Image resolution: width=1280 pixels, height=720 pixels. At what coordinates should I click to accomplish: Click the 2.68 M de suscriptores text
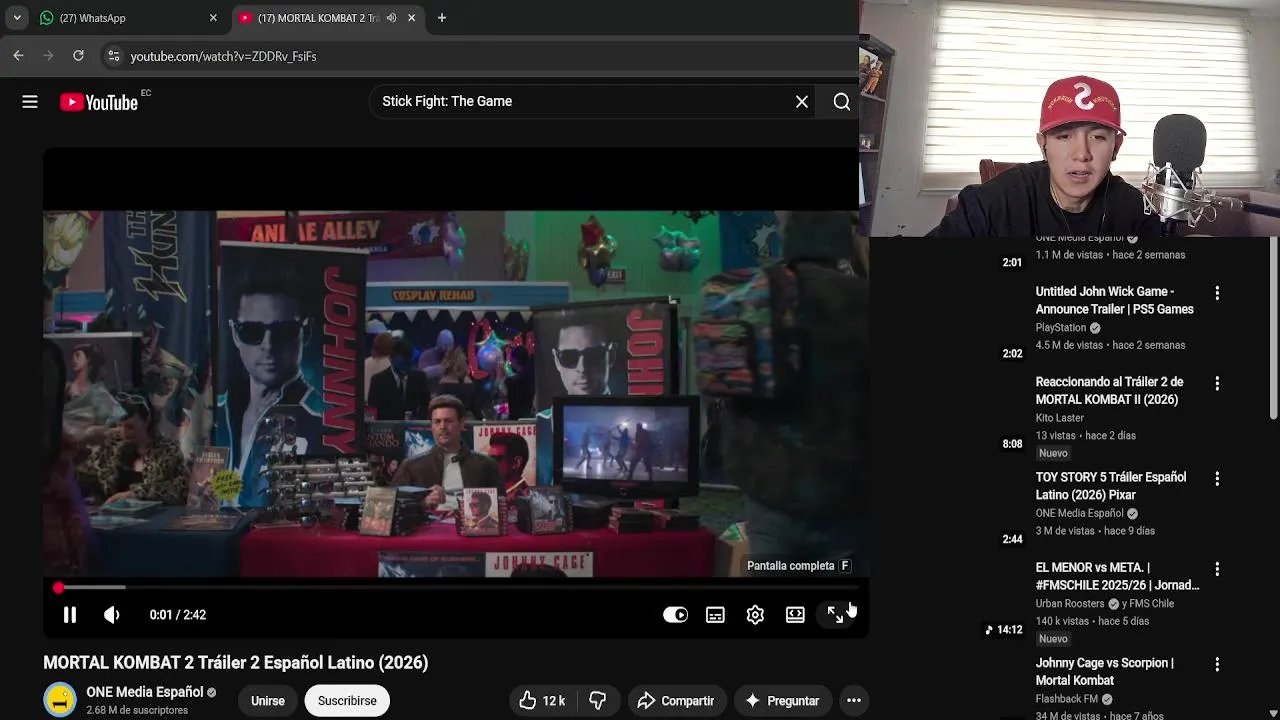(x=137, y=710)
